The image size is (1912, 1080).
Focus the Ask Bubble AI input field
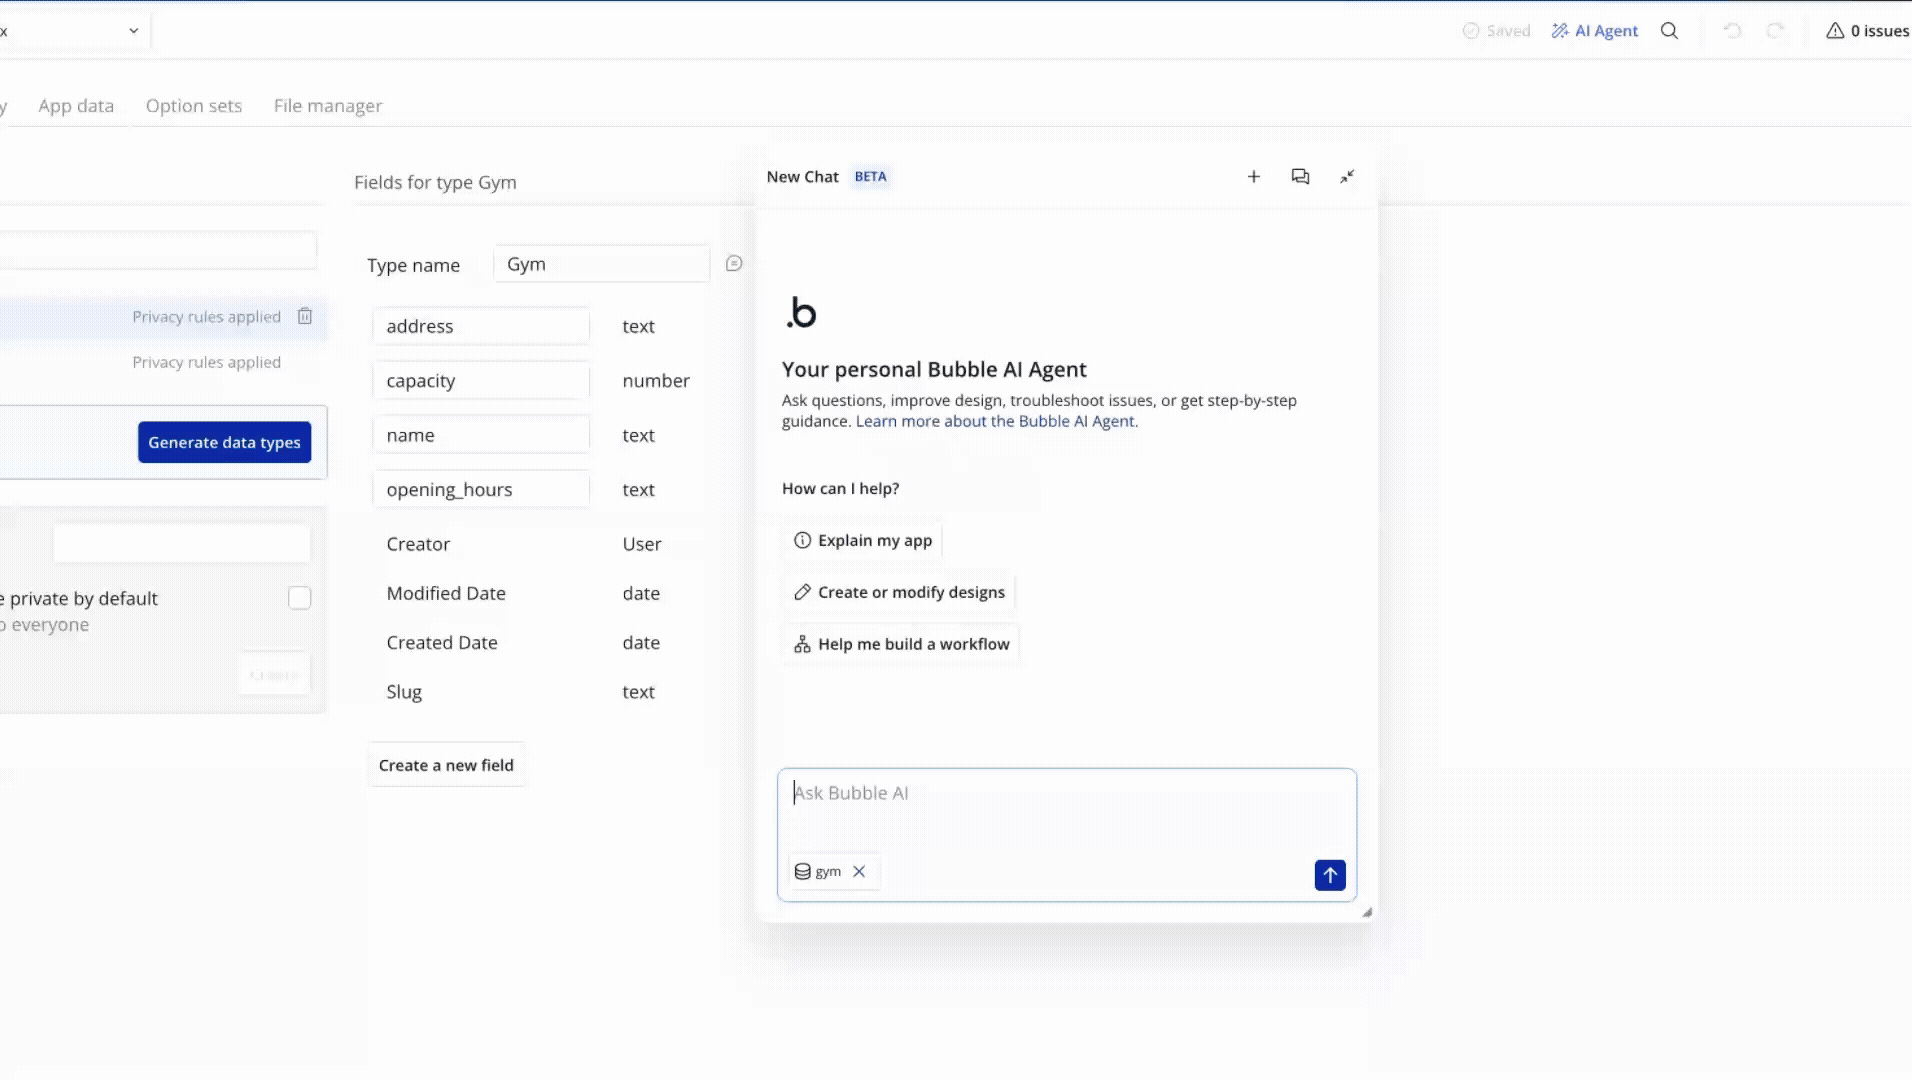point(1066,810)
